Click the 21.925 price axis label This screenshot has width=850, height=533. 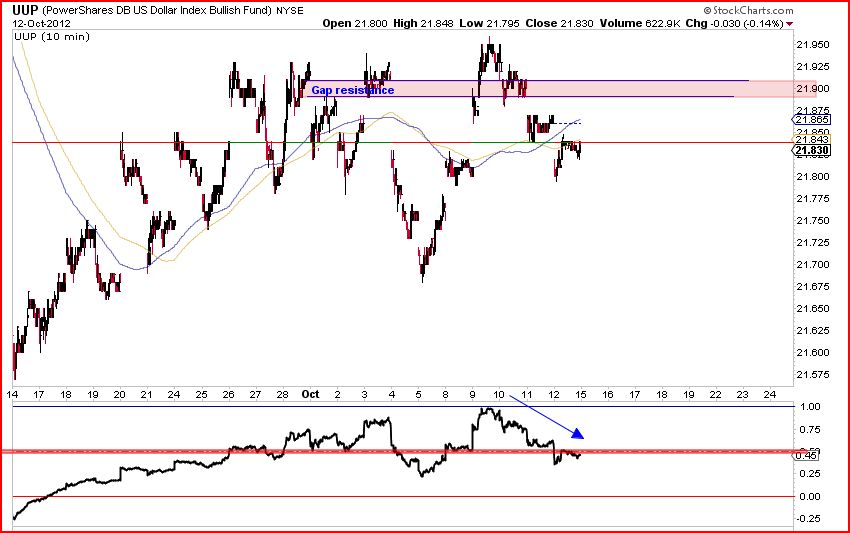click(813, 67)
